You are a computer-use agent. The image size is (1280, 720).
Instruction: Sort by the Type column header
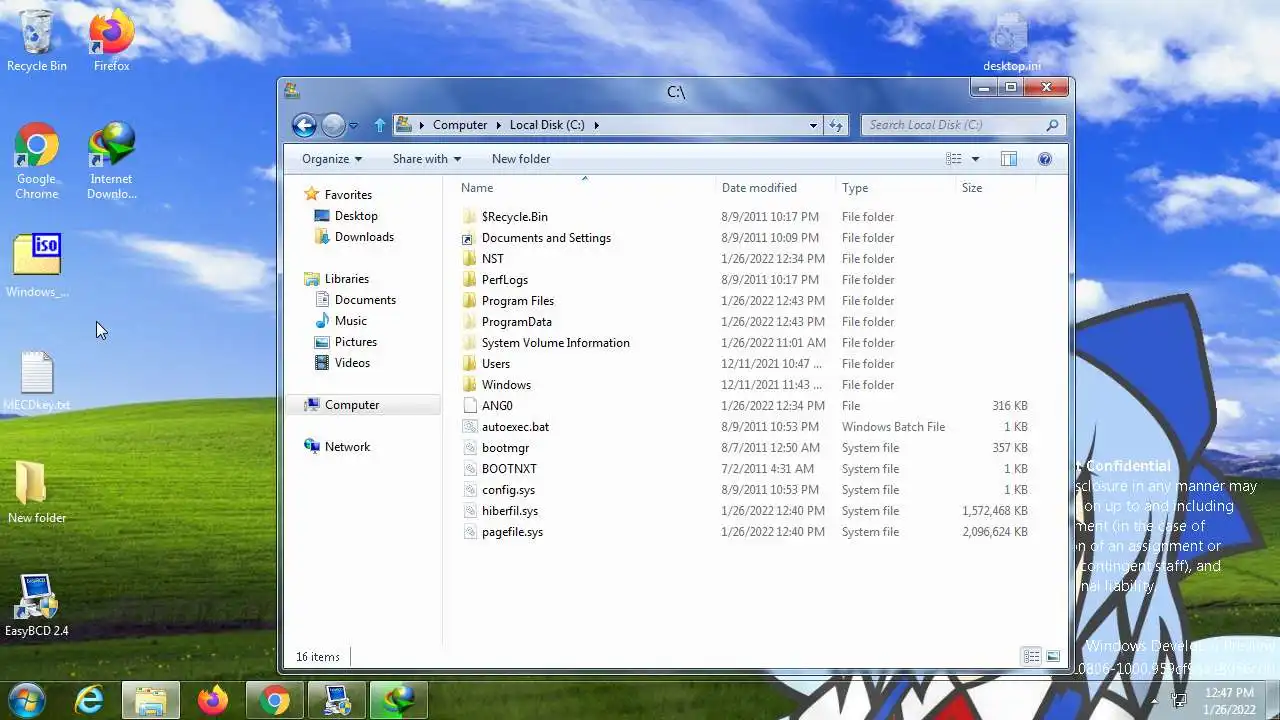[896, 188]
